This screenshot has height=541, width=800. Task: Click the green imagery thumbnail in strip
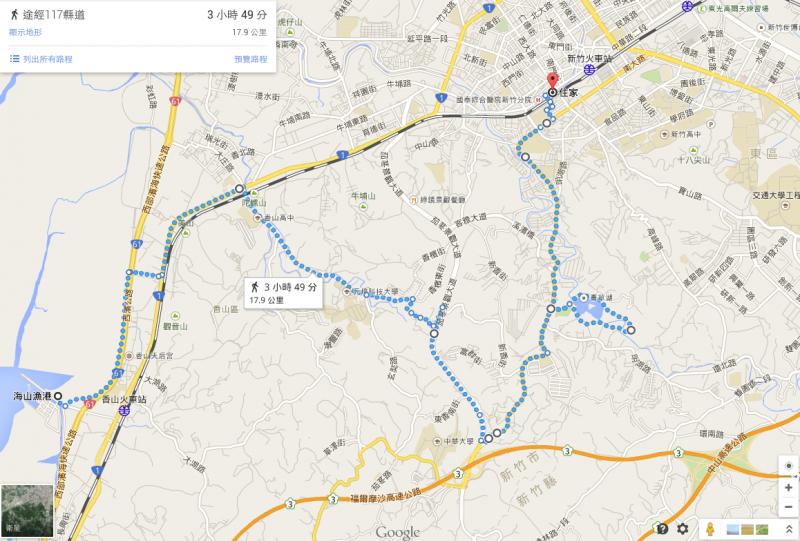coord(762,529)
